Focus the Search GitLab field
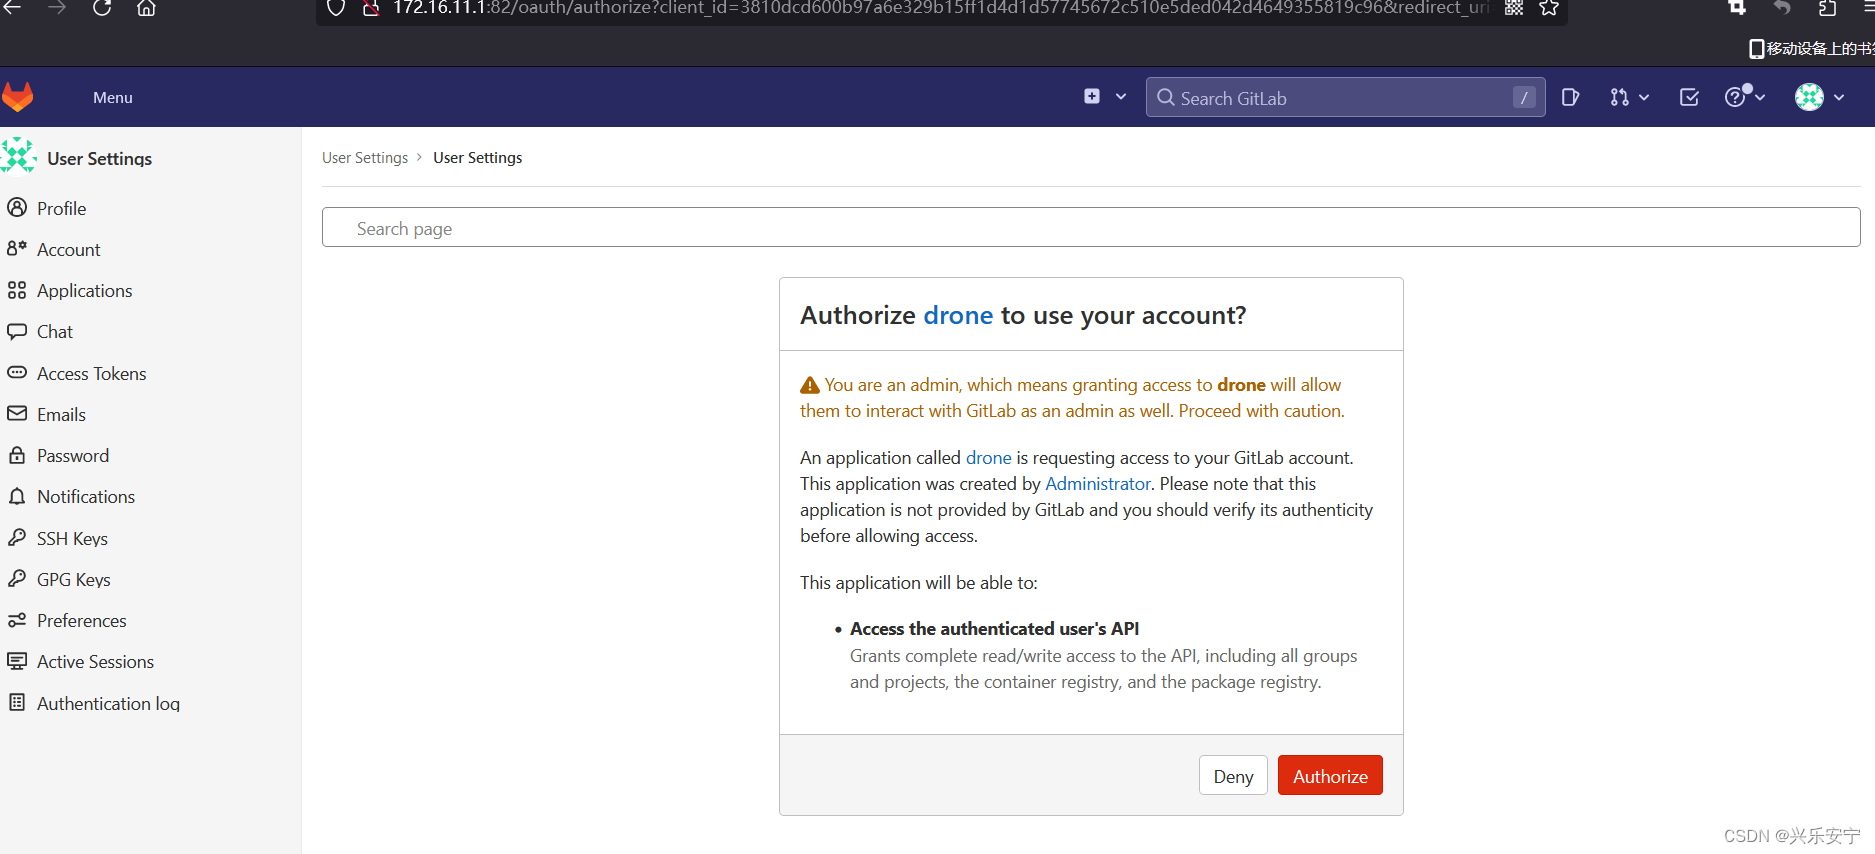This screenshot has width=1875, height=854. click(x=1345, y=97)
